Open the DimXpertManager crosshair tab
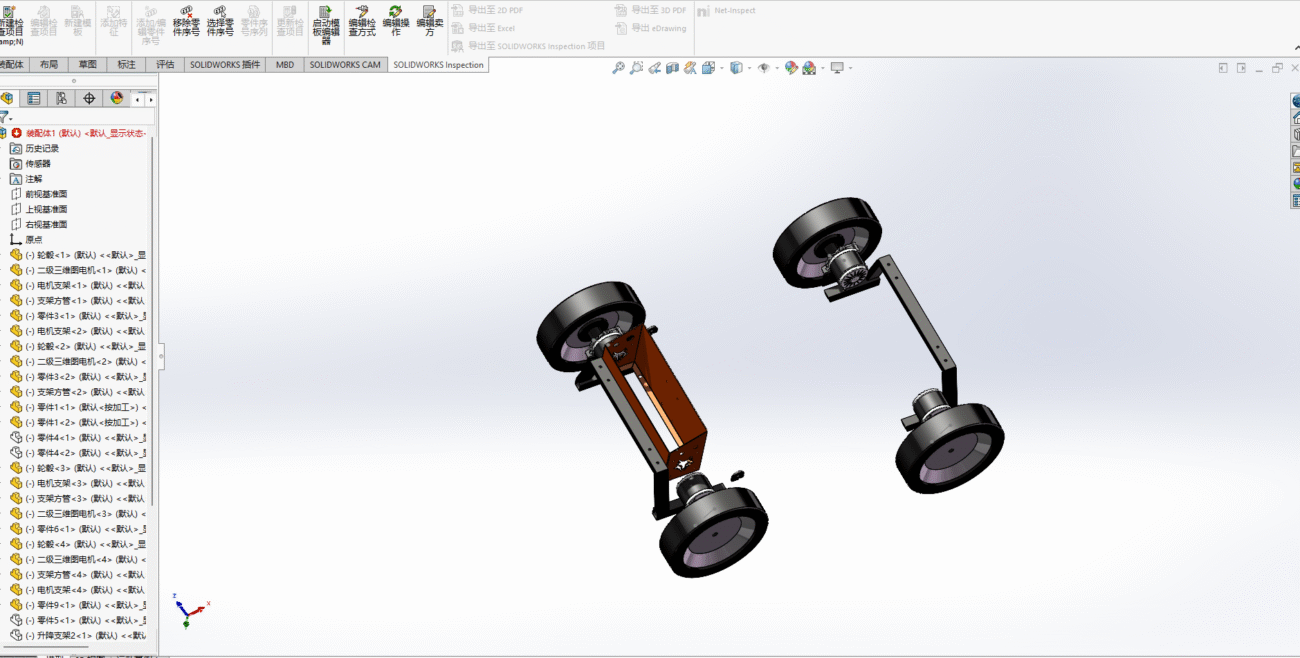Image resolution: width=1300 pixels, height=658 pixels. tap(89, 98)
